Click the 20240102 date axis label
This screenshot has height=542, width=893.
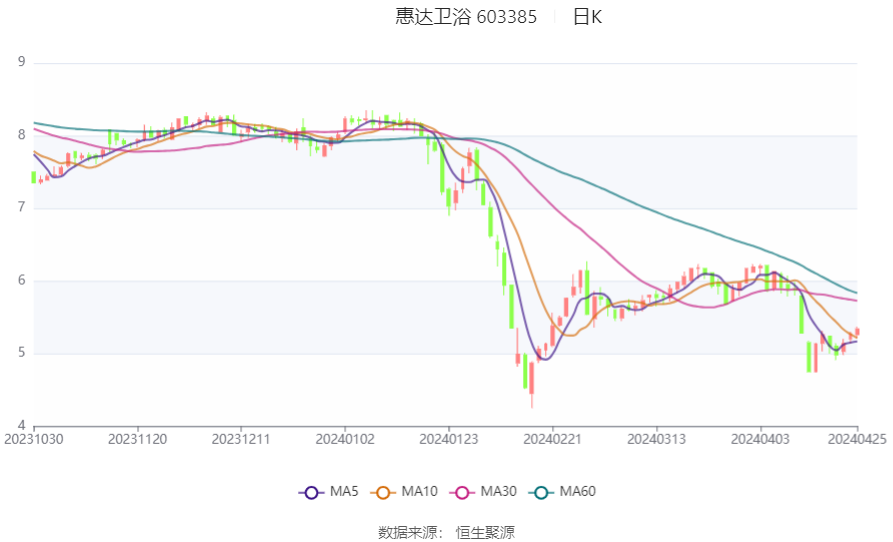click(x=345, y=439)
